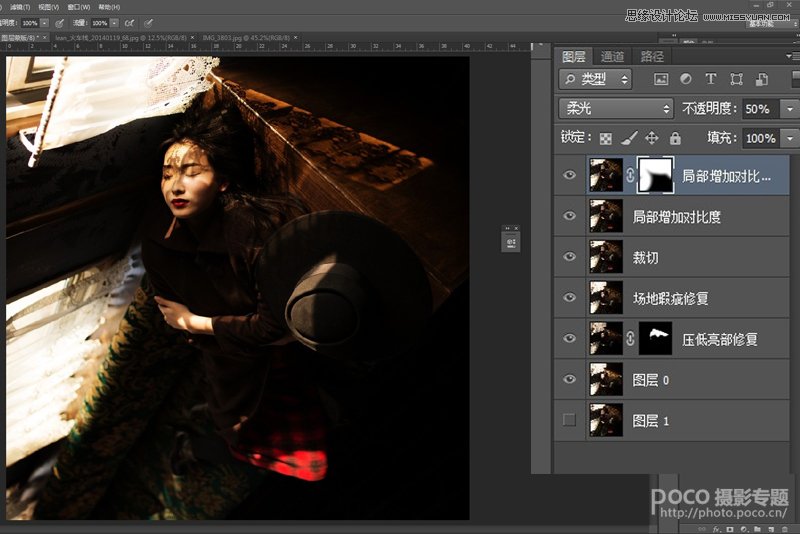Lock layer position move icon
The height and width of the screenshot is (534, 800).
[652, 138]
